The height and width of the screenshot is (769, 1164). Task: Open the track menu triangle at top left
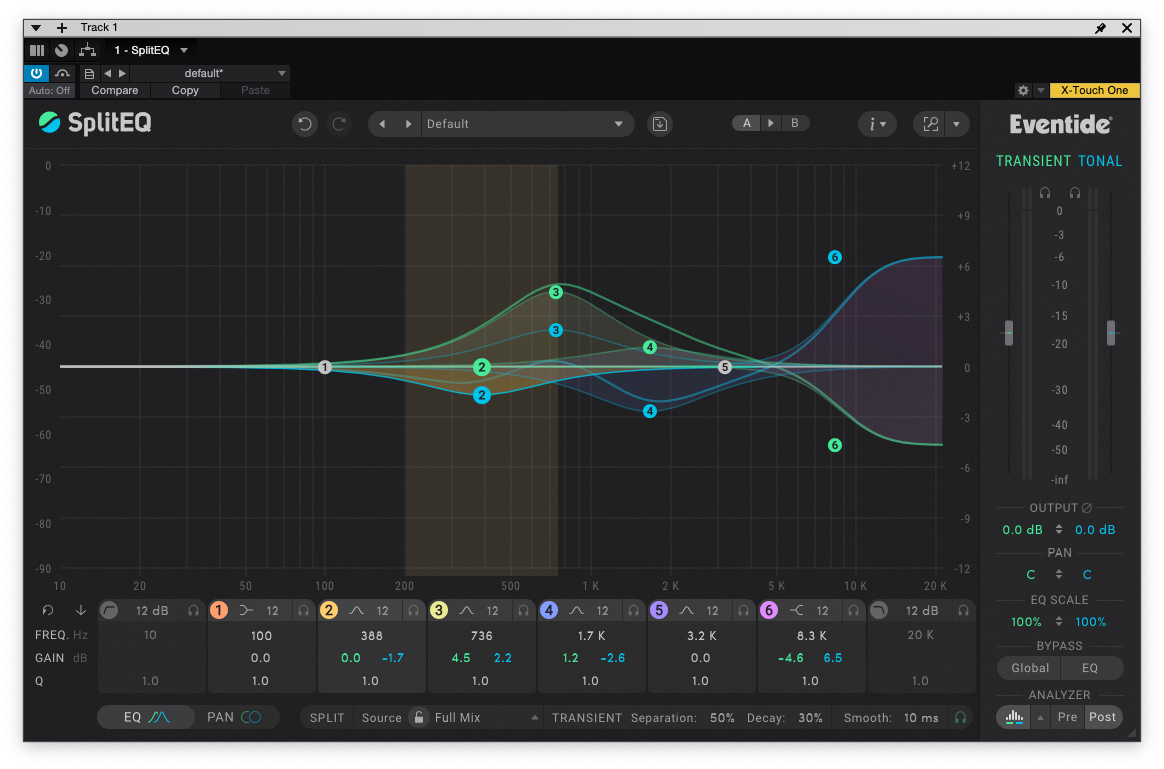click(36, 27)
